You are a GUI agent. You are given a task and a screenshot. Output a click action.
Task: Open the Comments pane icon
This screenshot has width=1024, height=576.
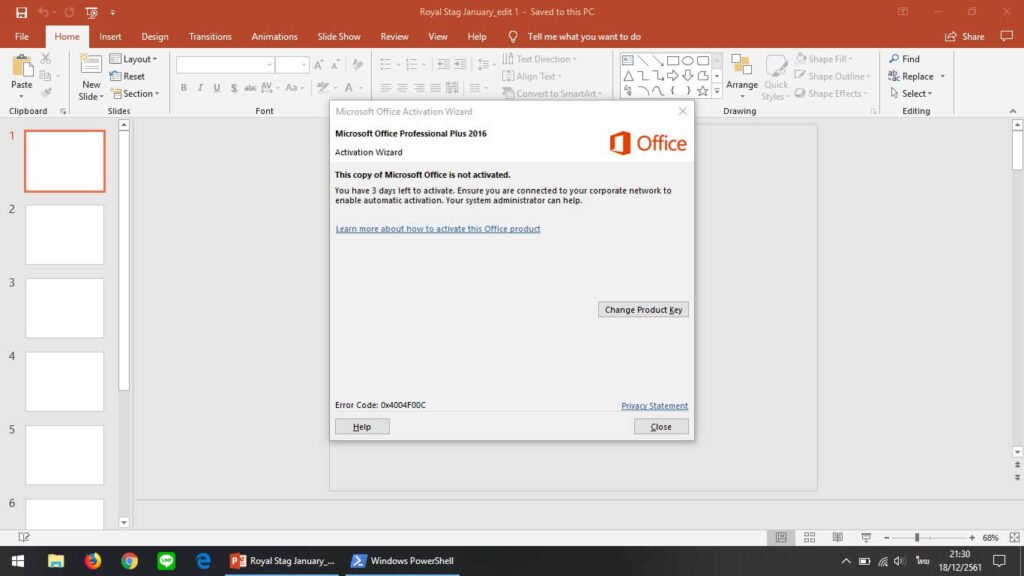[x=1006, y=37]
